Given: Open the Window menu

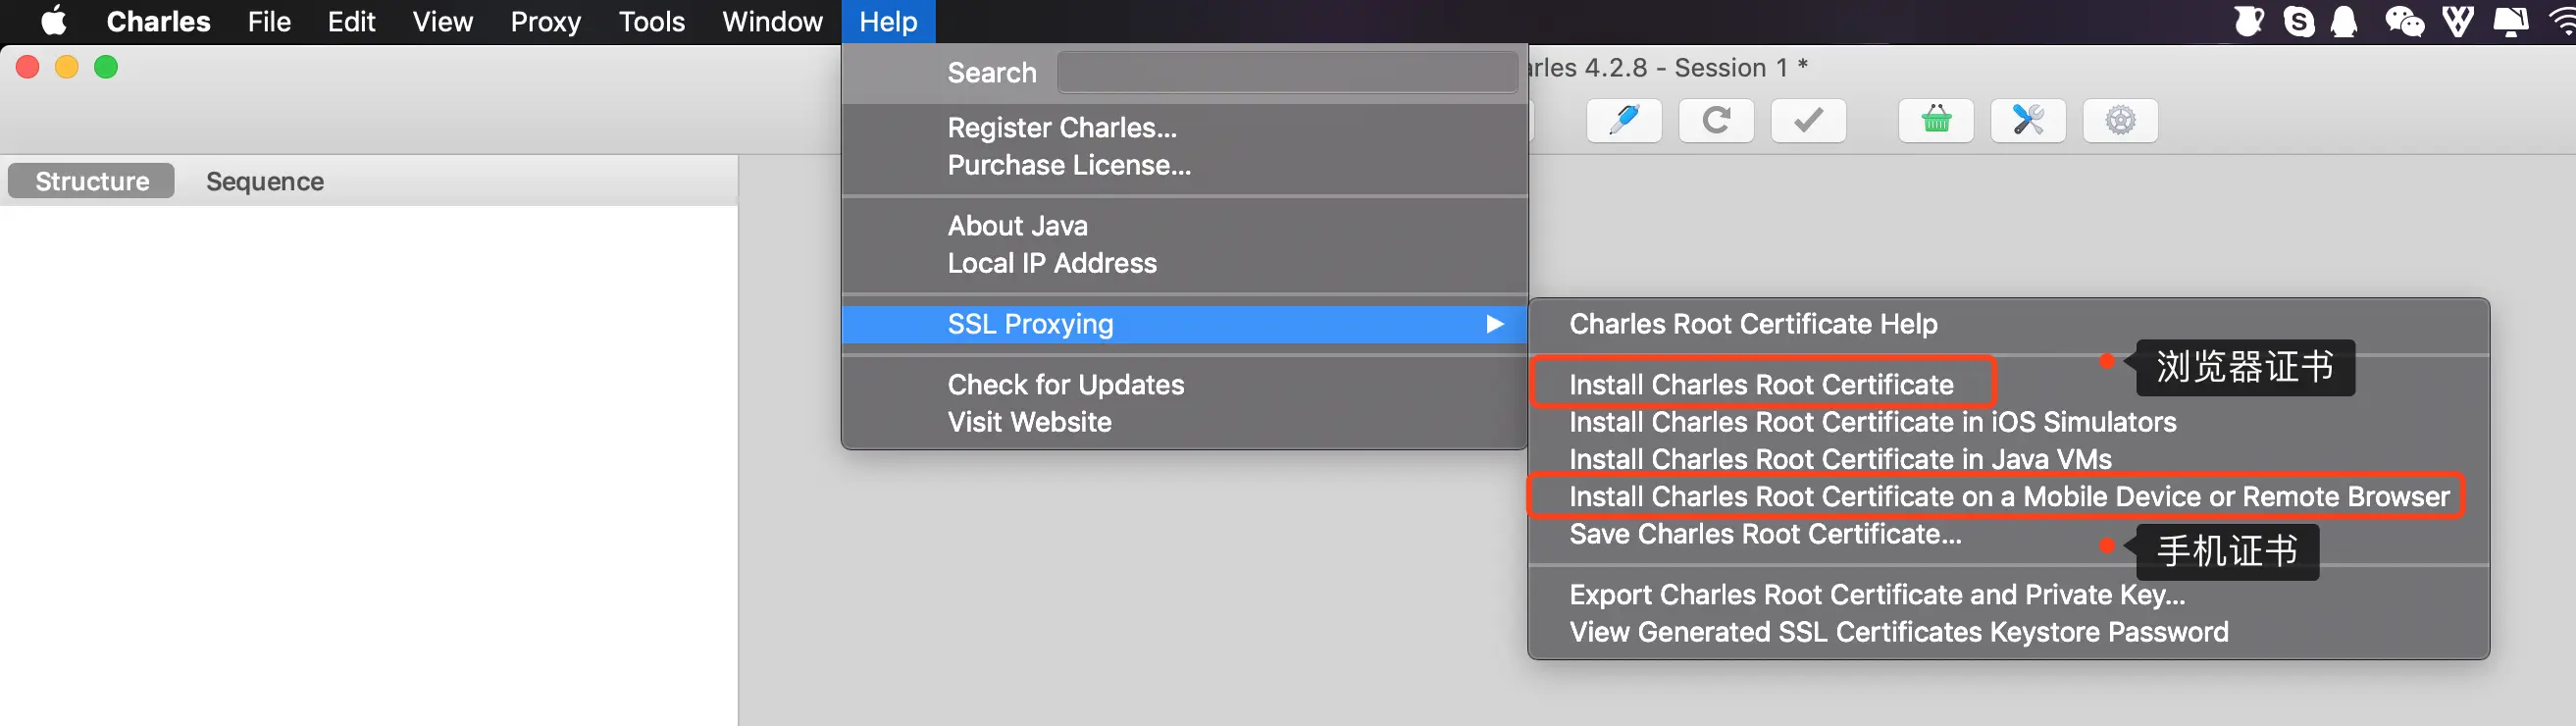Looking at the screenshot, I should pos(772,21).
